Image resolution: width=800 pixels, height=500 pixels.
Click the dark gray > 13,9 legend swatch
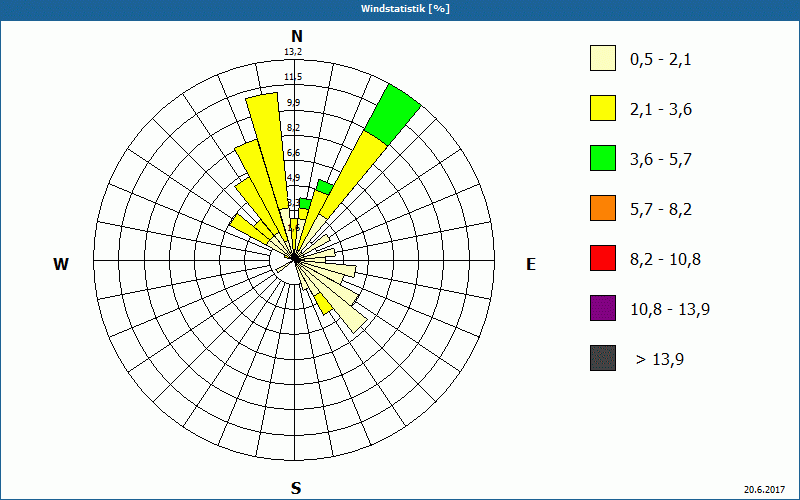[603, 358]
